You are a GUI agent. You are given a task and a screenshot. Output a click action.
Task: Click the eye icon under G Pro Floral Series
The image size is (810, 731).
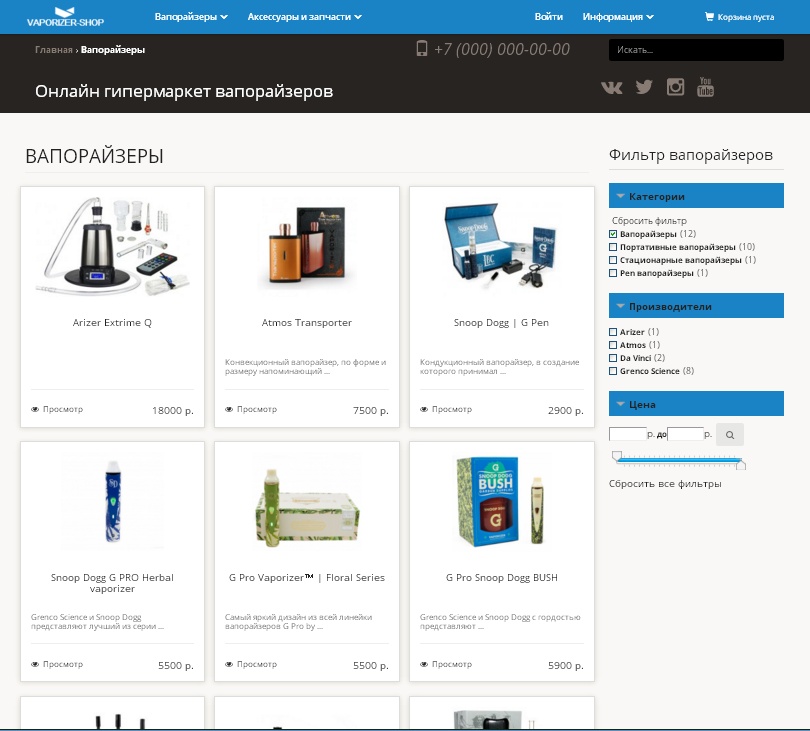[x=229, y=664]
